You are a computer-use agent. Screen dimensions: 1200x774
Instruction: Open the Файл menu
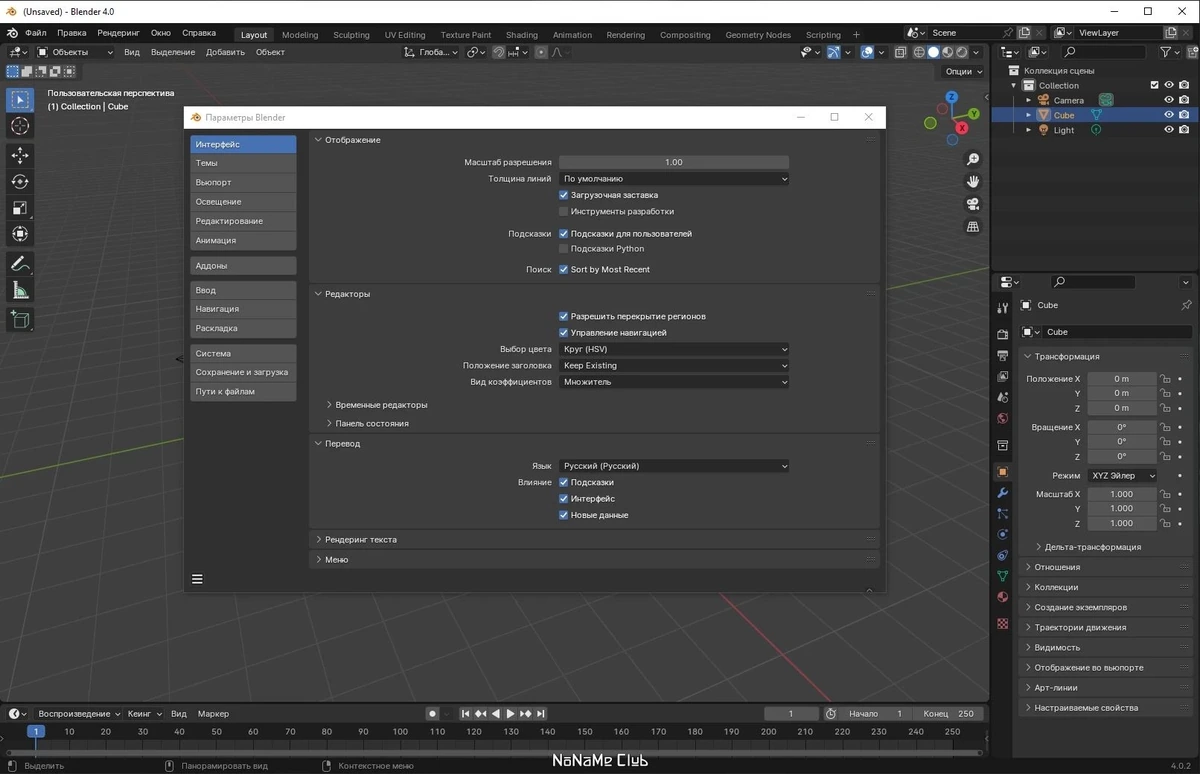point(35,33)
